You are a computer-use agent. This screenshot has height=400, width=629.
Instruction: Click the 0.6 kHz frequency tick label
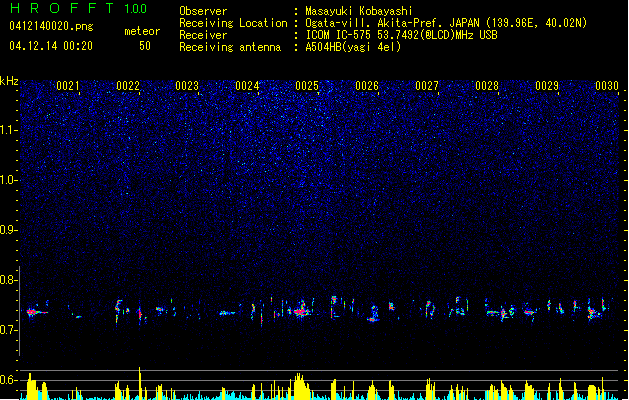[x=8, y=380]
